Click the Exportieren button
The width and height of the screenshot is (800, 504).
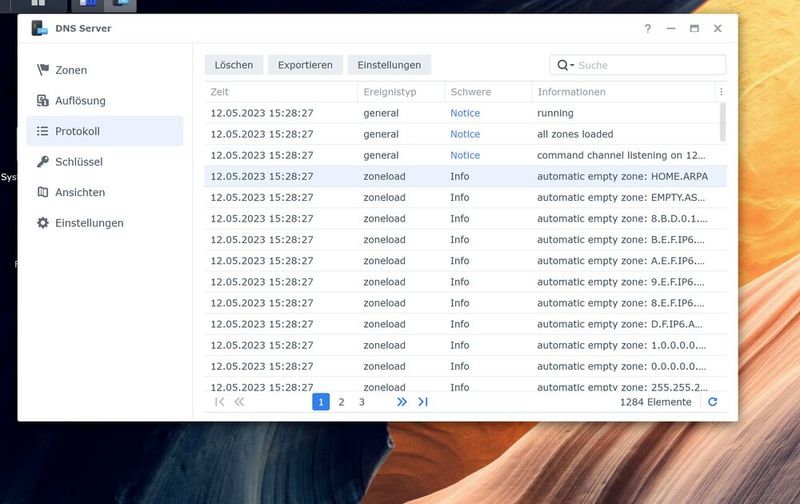coord(305,65)
